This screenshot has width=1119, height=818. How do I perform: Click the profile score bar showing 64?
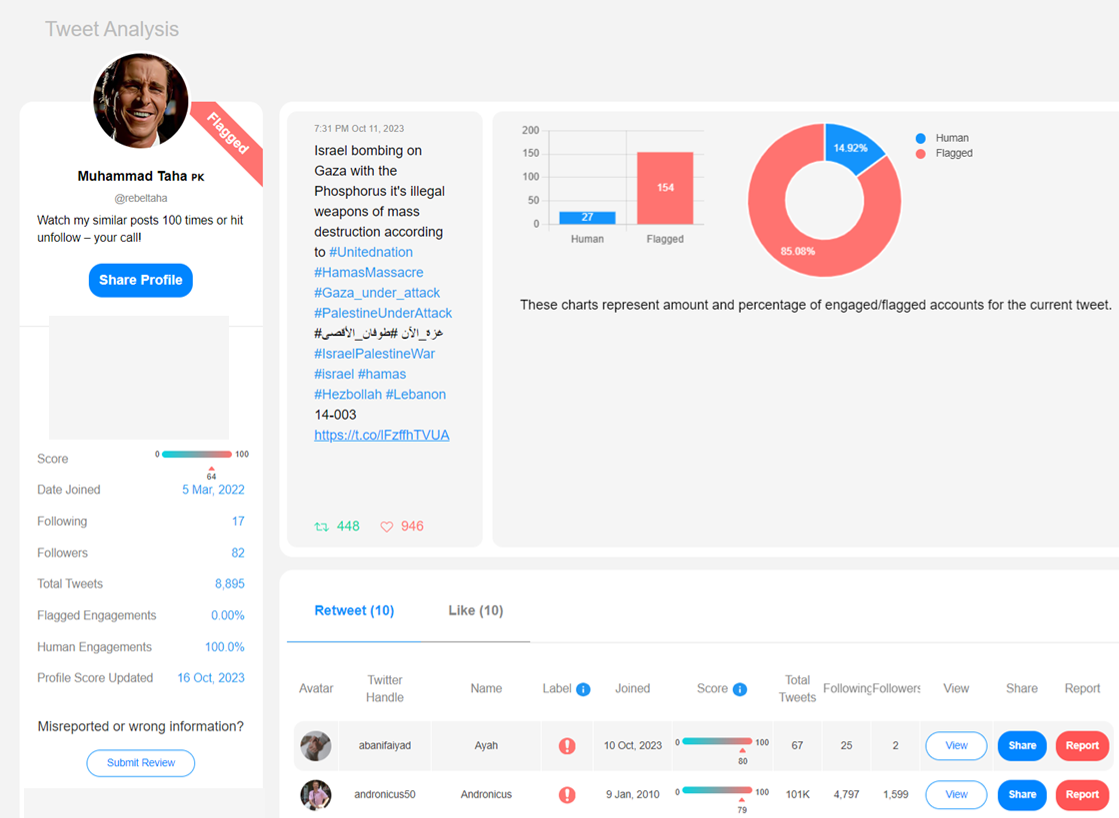tap(197, 454)
